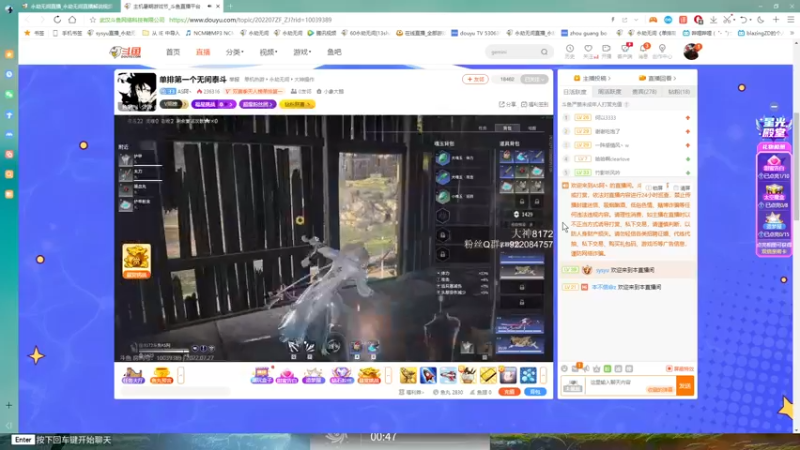
Task: Open the new tab plus button in the tab bar
Action: point(230,6)
